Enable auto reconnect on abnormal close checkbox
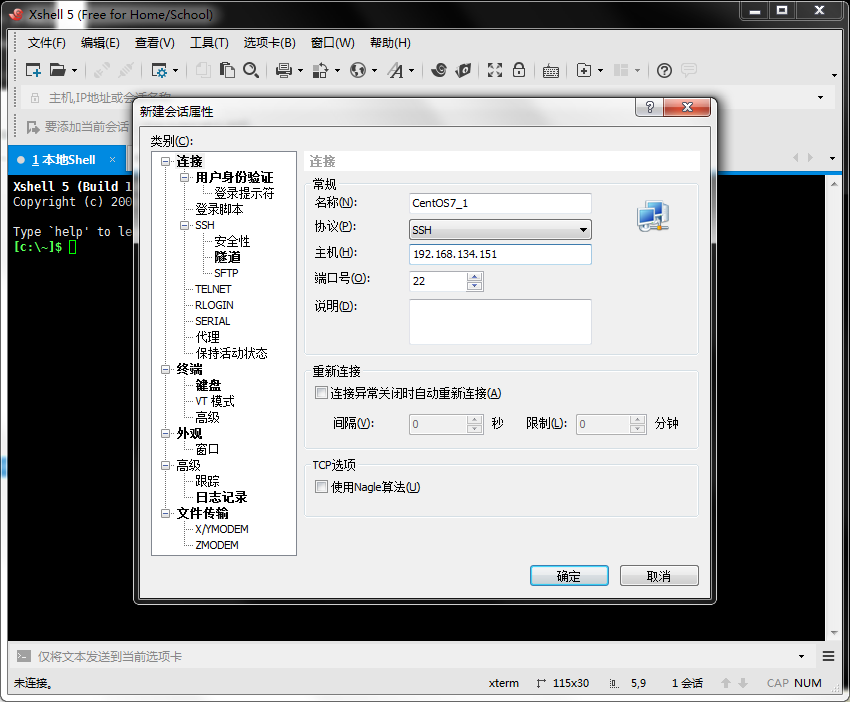Screen dimensions: 850x702 [x=321, y=392]
